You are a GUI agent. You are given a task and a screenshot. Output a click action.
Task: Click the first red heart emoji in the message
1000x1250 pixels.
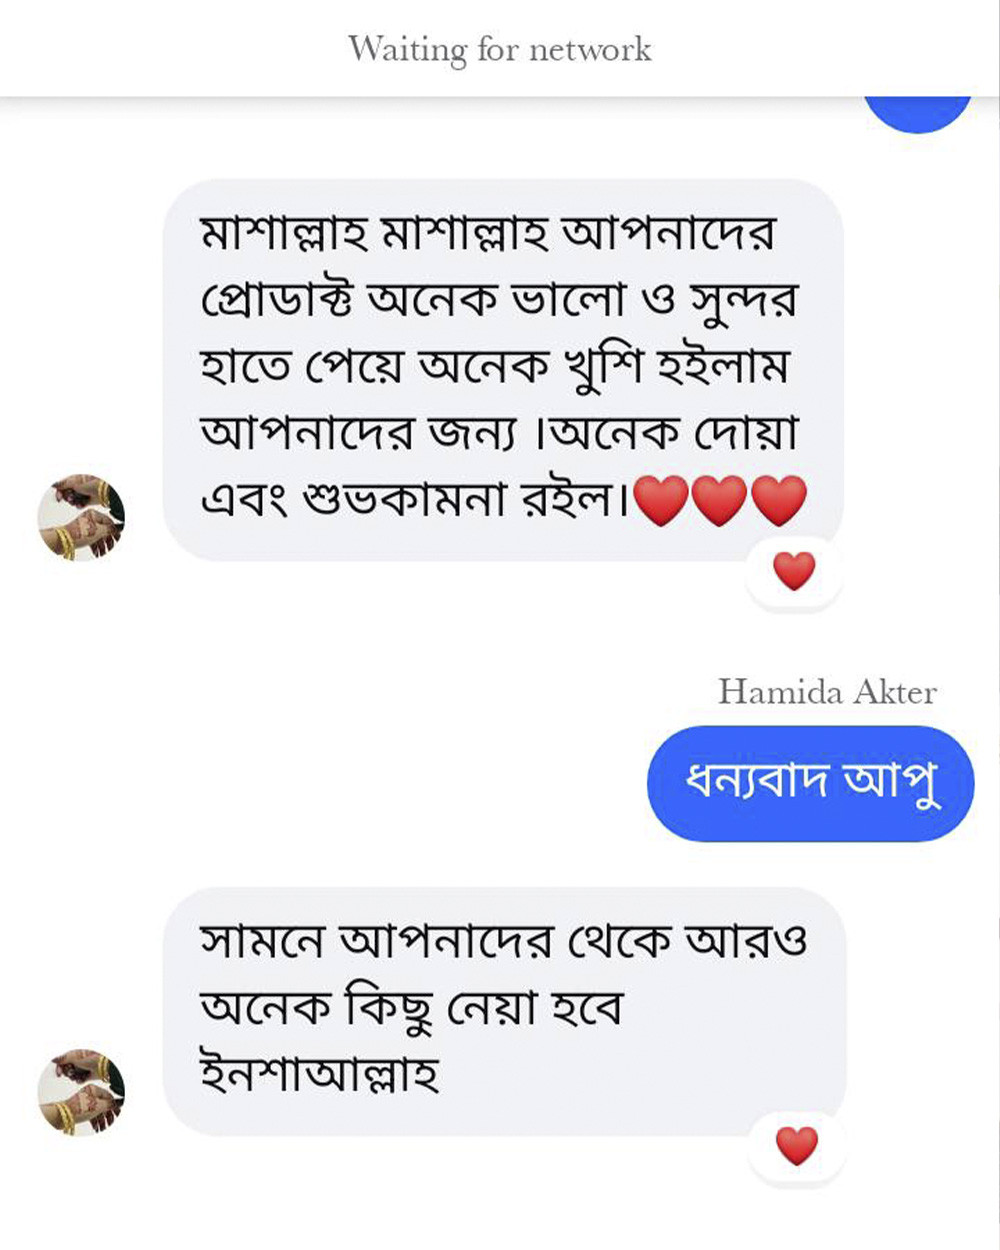coord(661,502)
